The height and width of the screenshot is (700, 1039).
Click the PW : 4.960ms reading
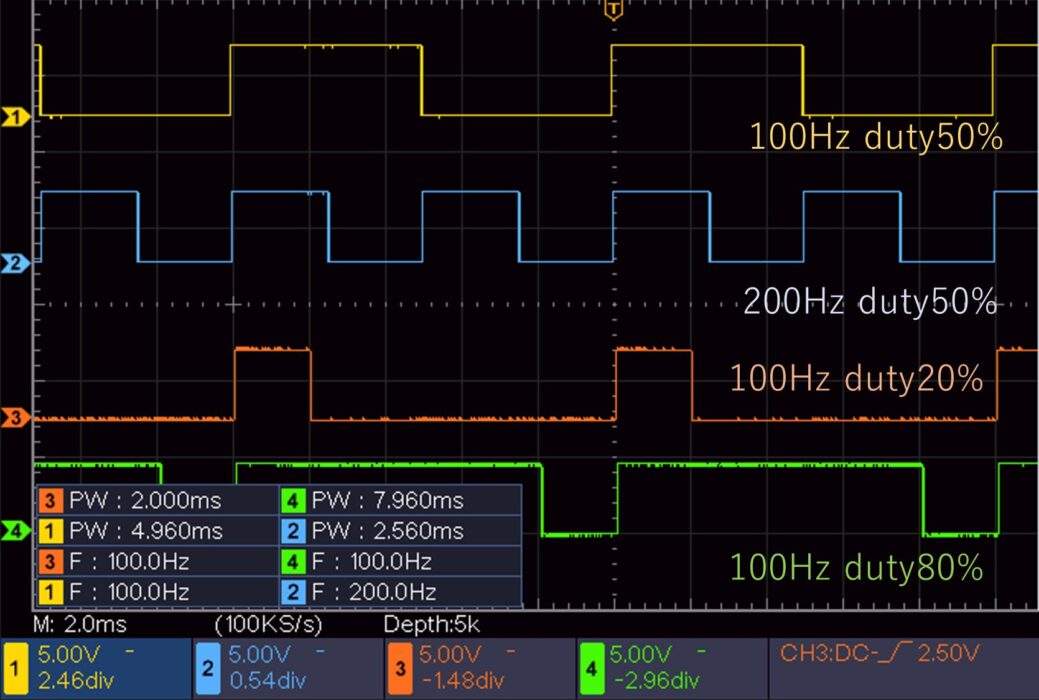click(146, 531)
